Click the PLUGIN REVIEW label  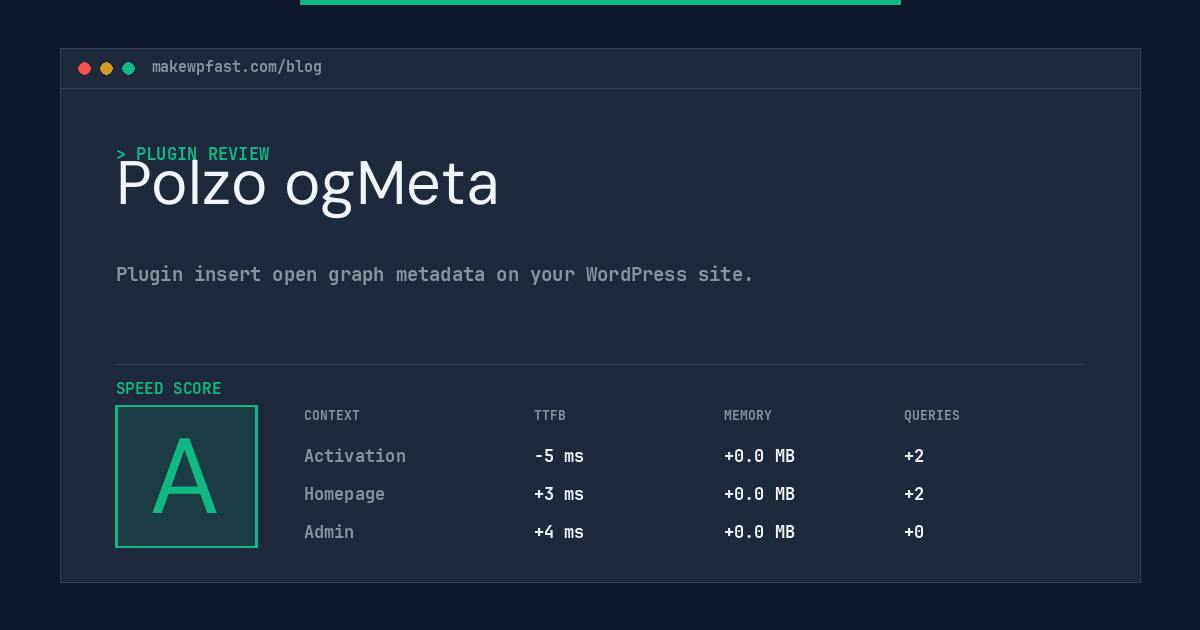click(x=193, y=154)
